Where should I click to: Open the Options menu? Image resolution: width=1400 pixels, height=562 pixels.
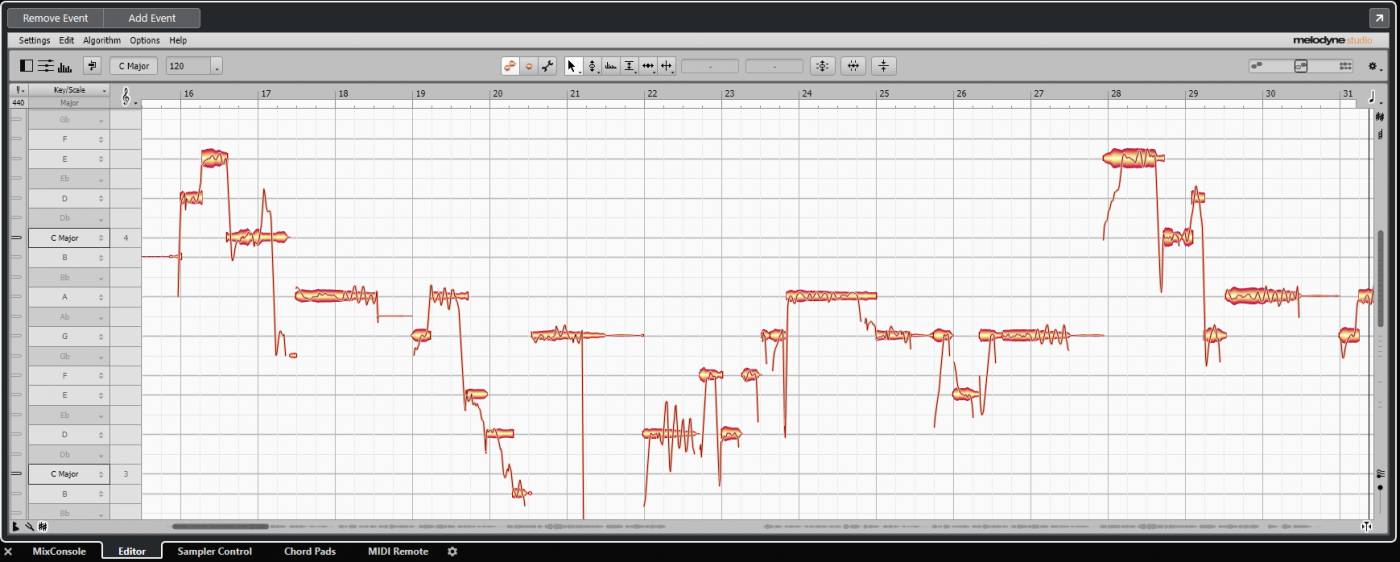click(x=145, y=40)
